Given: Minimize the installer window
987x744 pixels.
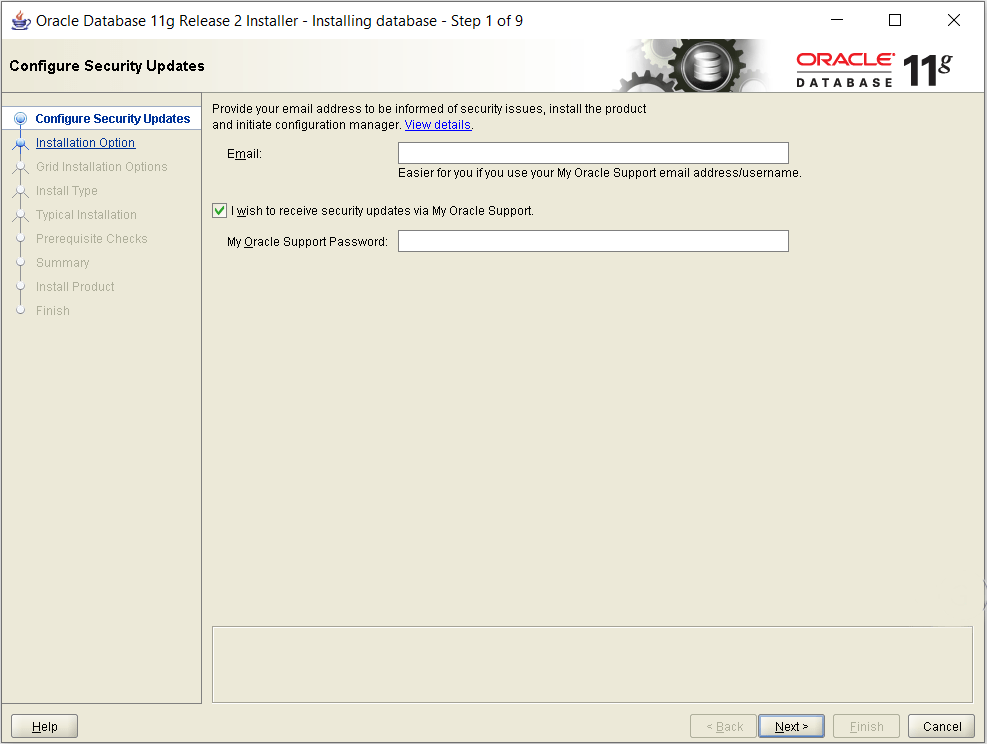Looking at the screenshot, I should tap(837, 20).
